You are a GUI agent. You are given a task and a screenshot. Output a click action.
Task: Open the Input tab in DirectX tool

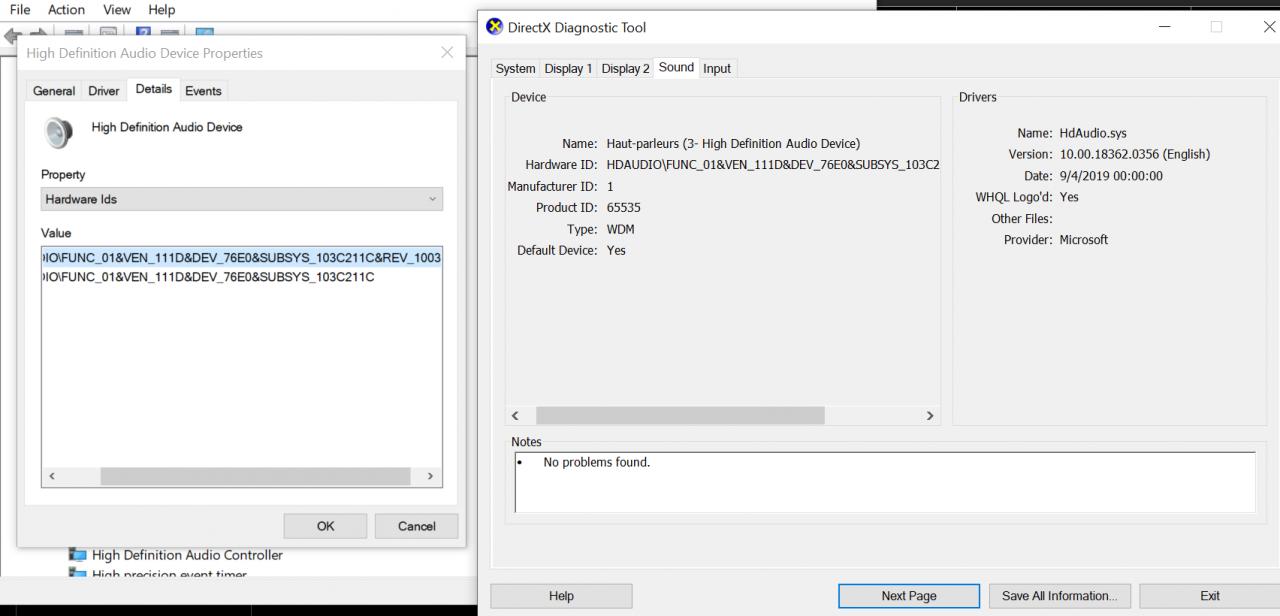coord(717,69)
